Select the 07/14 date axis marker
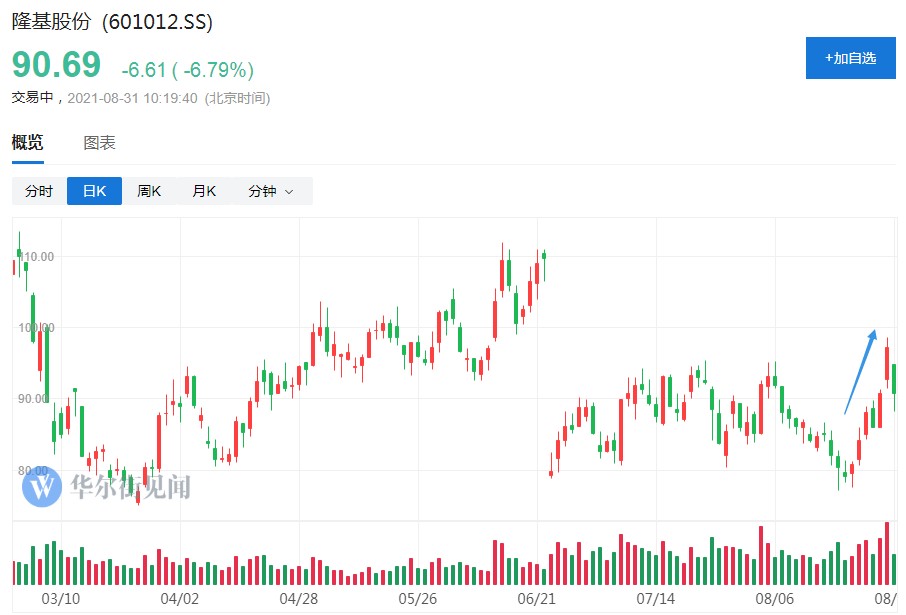The width and height of the screenshot is (906, 615). click(x=655, y=599)
